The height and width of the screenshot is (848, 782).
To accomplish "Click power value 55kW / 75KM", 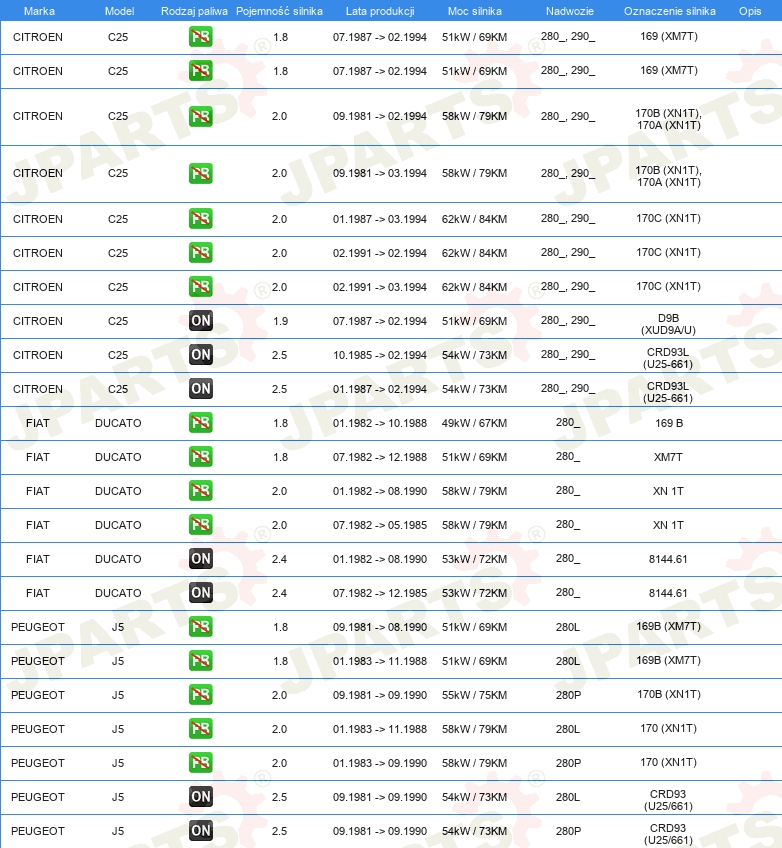I will (x=474, y=695).
